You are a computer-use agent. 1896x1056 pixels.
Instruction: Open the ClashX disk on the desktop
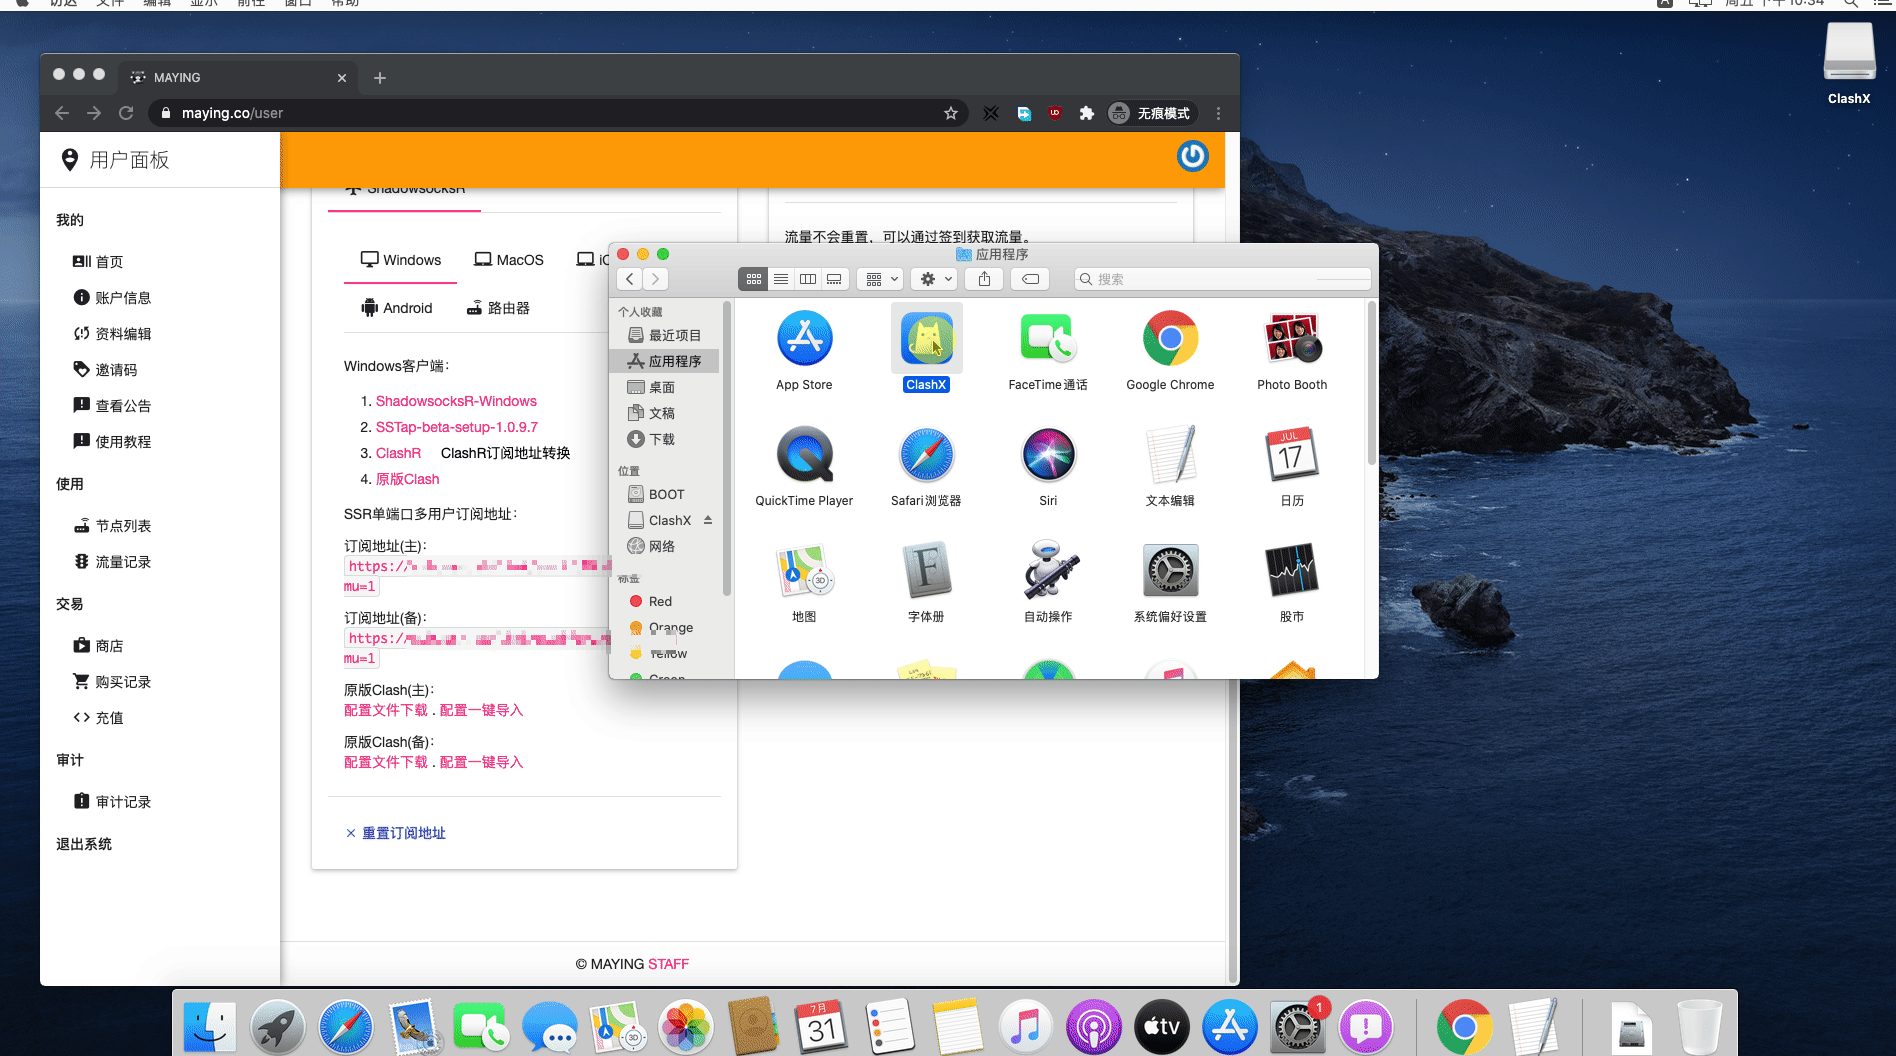tap(1849, 53)
